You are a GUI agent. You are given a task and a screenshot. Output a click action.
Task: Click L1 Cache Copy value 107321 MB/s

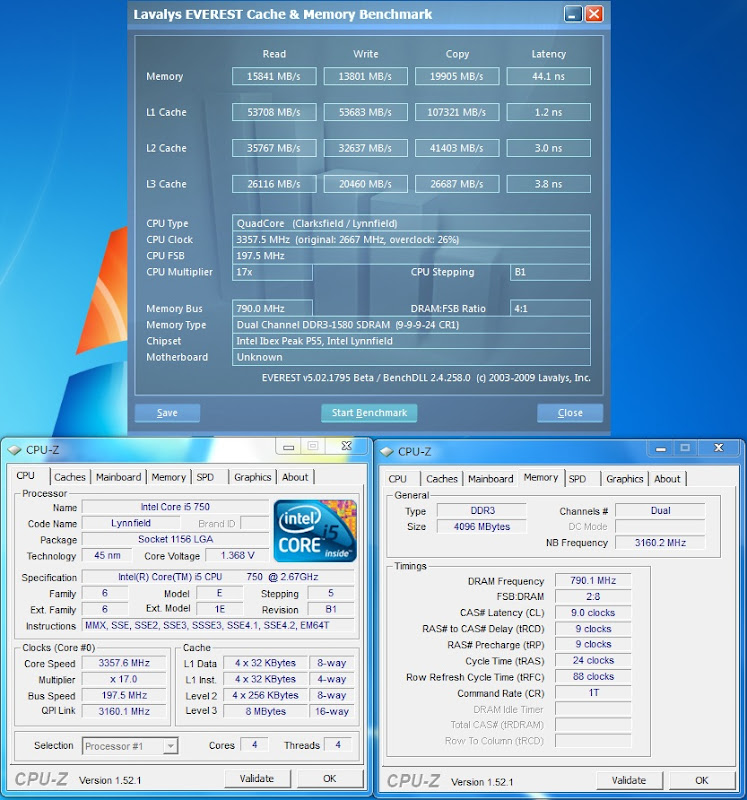tap(457, 112)
